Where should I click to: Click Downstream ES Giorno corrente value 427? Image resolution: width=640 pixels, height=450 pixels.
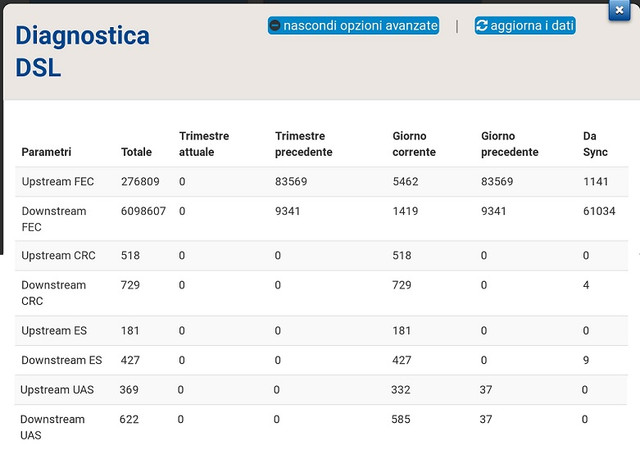click(x=402, y=360)
